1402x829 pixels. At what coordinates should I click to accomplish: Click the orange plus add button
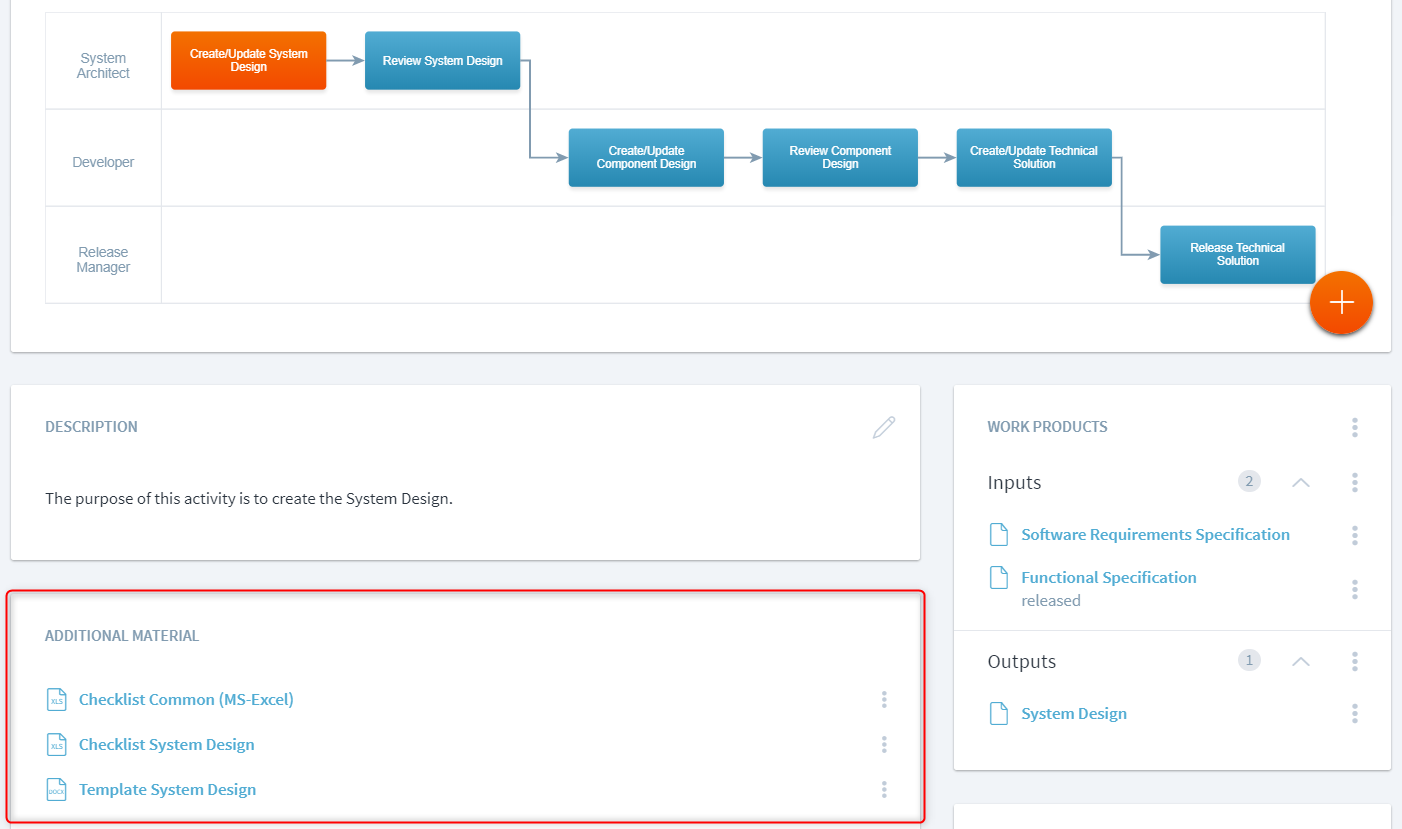pyautogui.click(x=1341, y=303)
